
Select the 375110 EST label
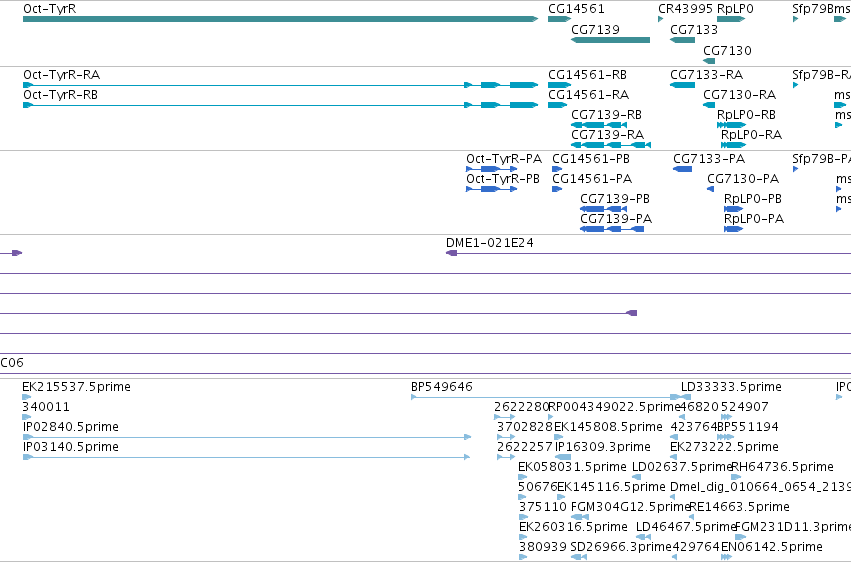click(x=543, y=507)
